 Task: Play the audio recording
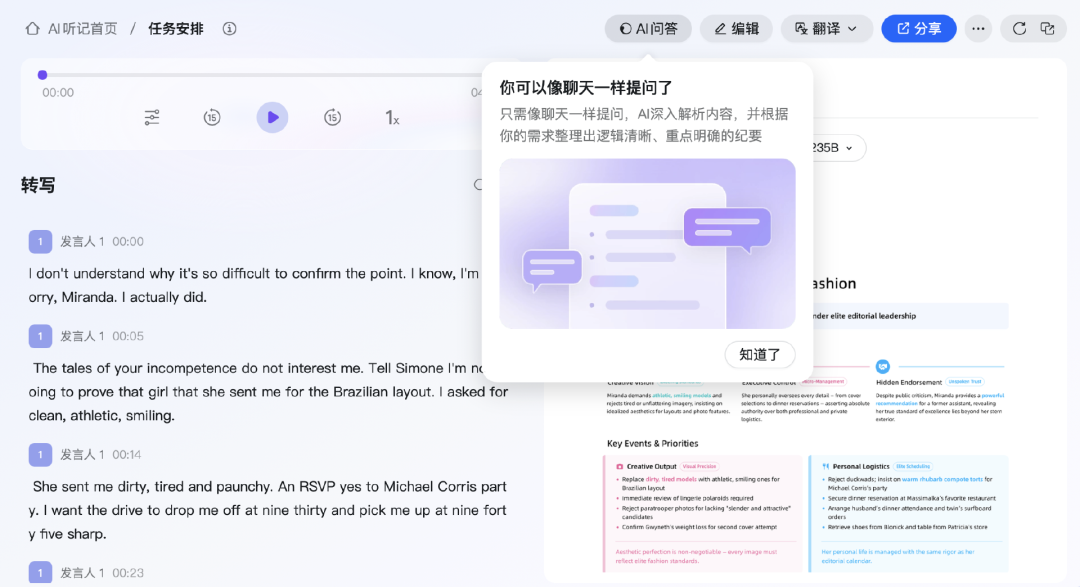pos(272,118)
